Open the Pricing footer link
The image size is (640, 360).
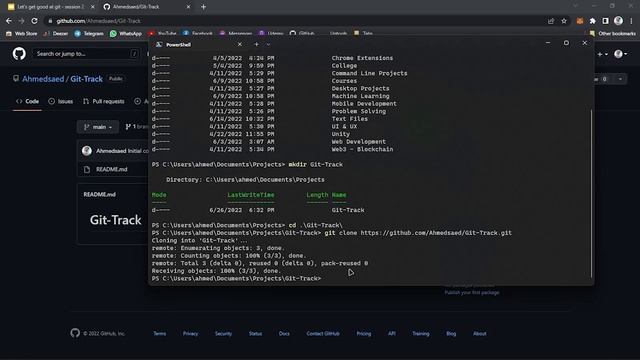point(364,333)
